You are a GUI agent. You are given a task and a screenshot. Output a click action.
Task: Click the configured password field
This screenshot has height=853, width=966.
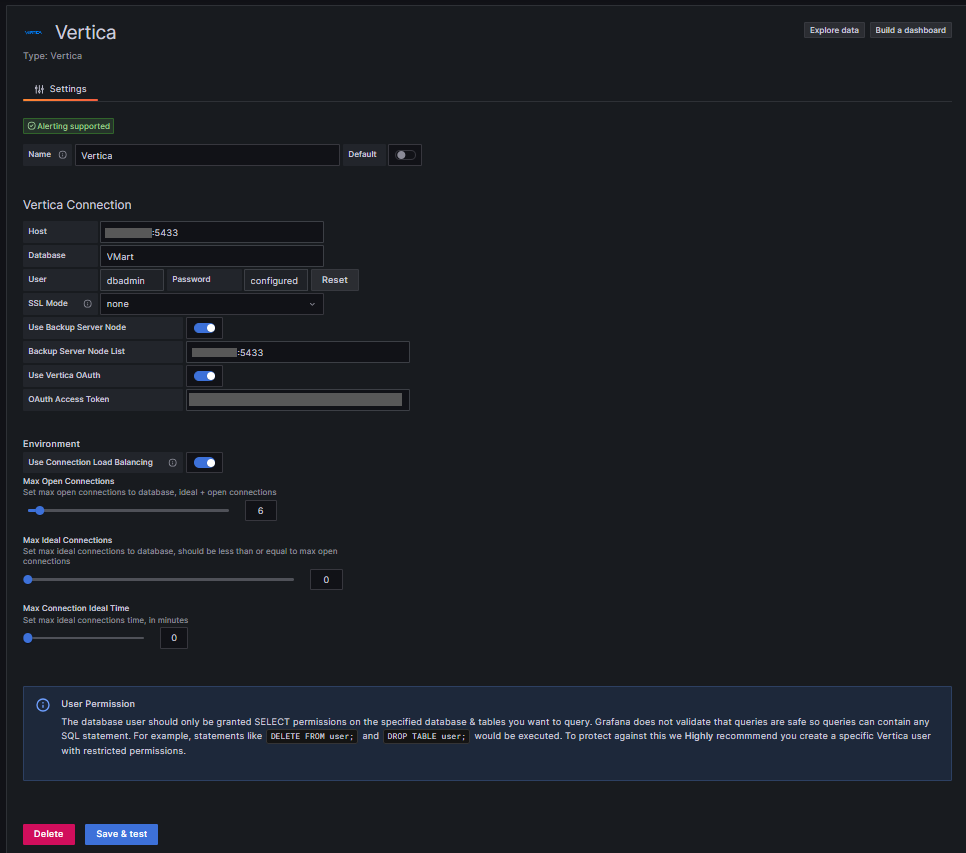pos(275,280)
